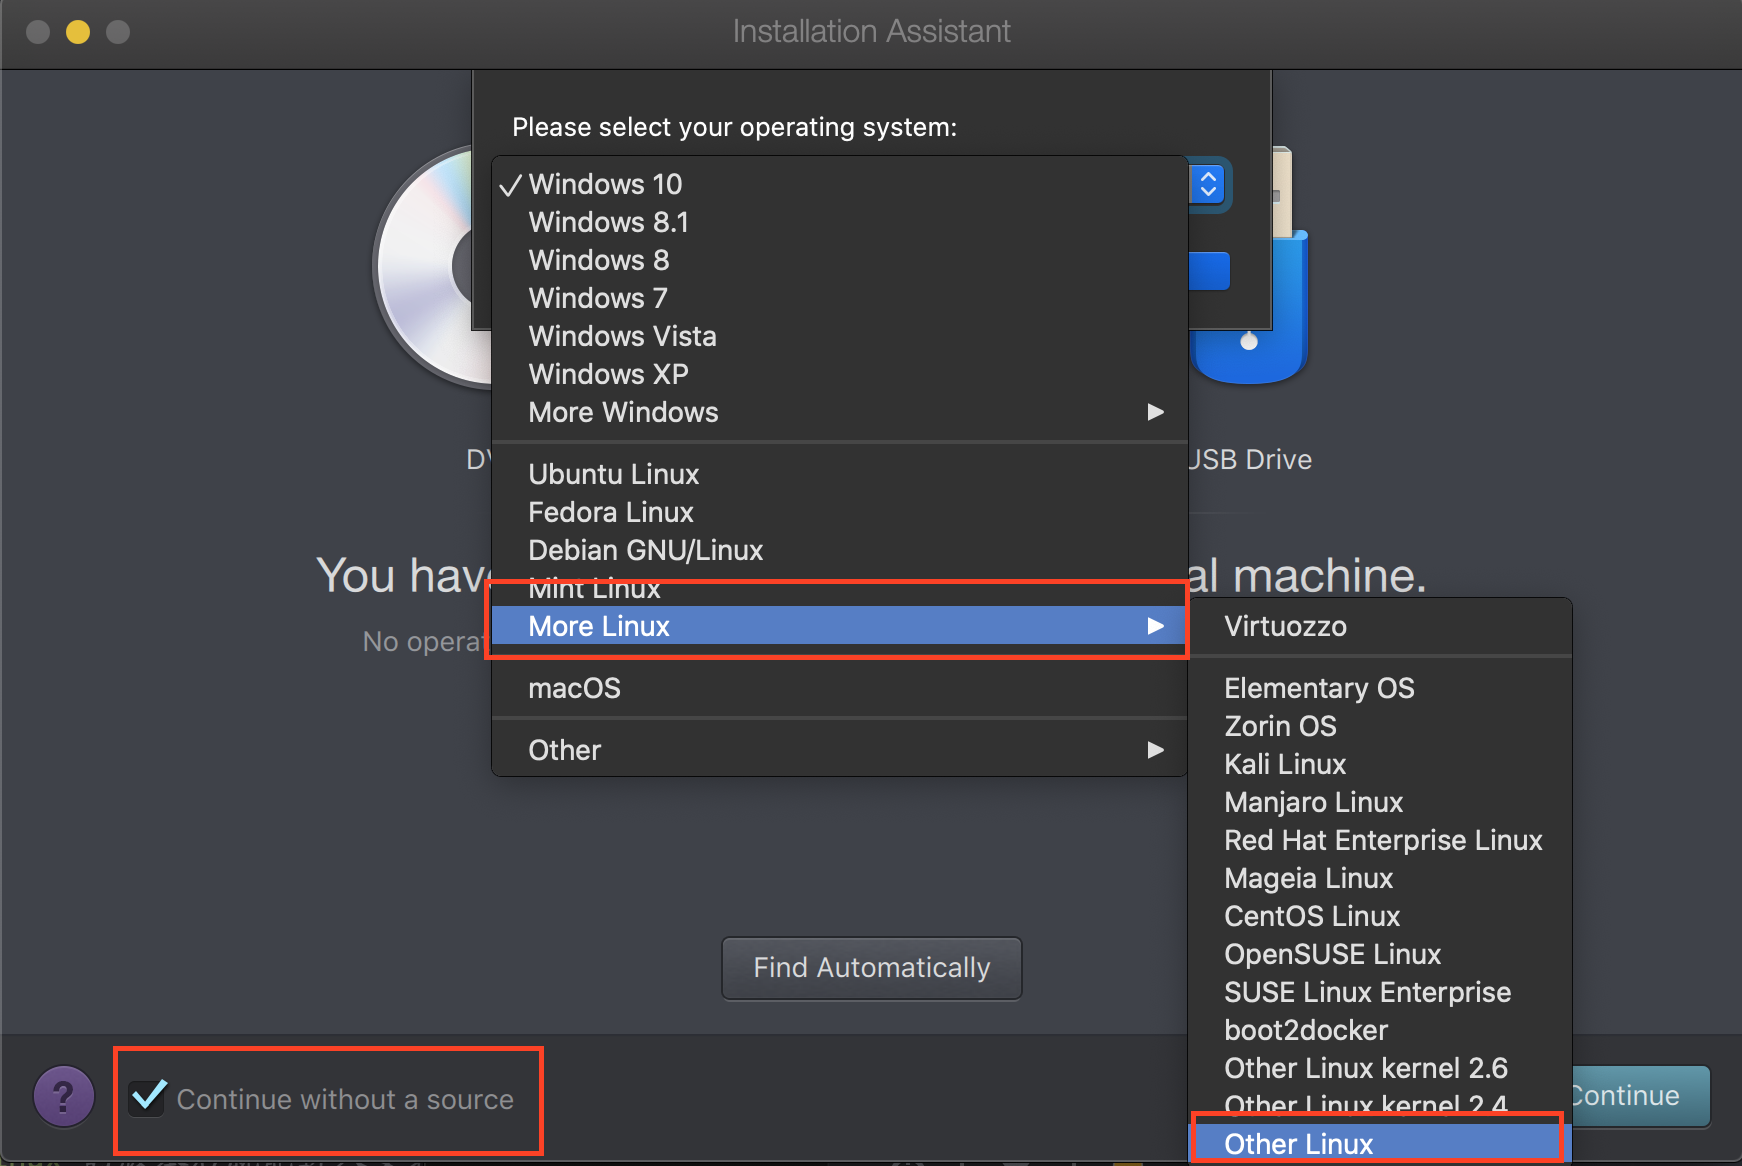
Task: Pick Red Hat Enterprise Linux
Action: (x=1380, y=840)
